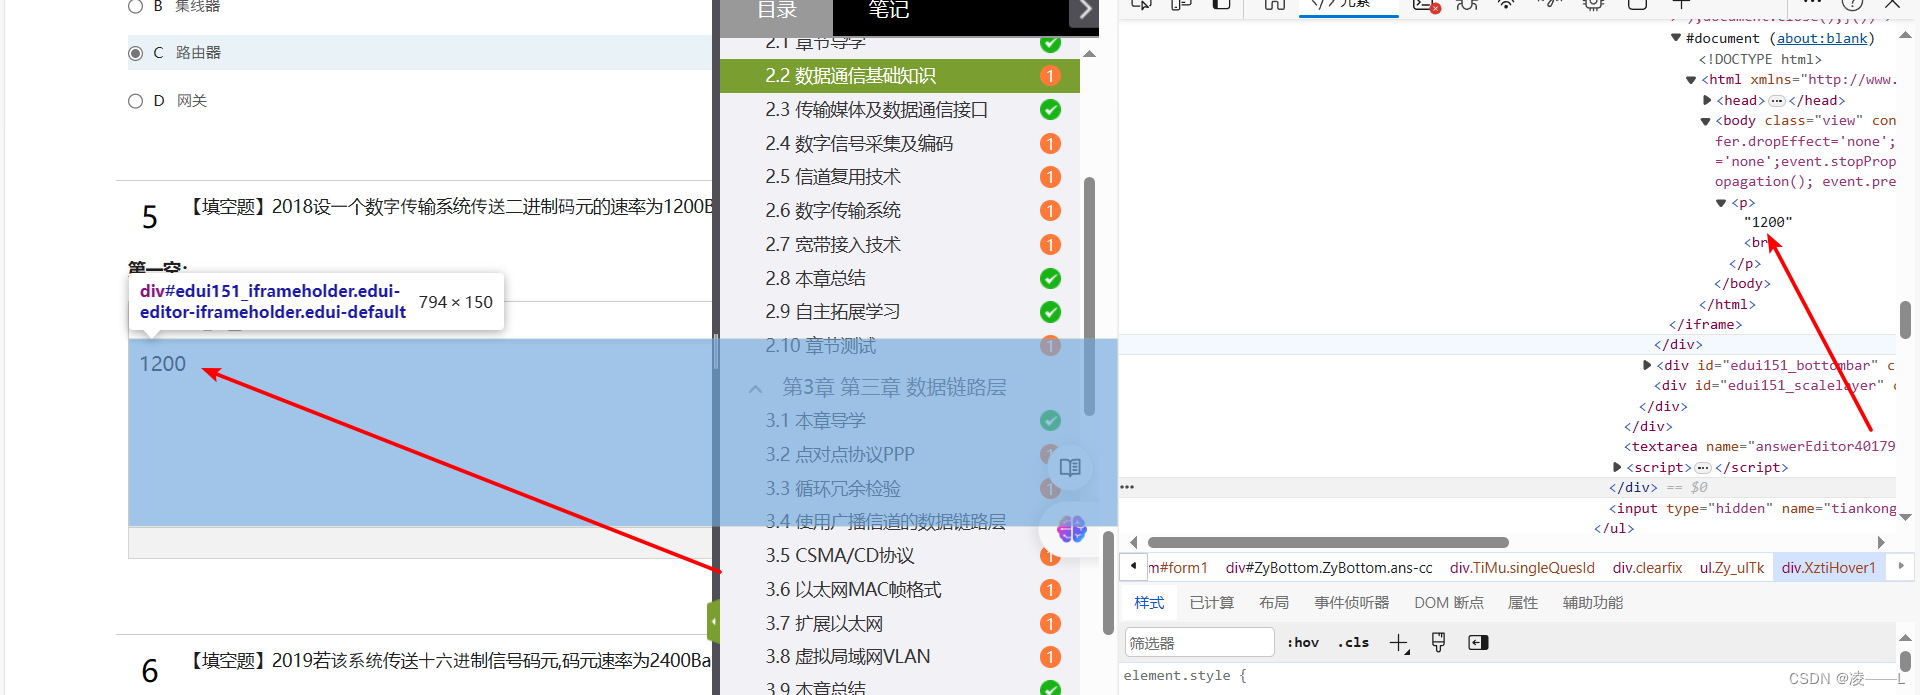Select breadcrumb div.XztiHover1
The image size is (1920, 695).
pyautogui.click(x=1829, y=568)
